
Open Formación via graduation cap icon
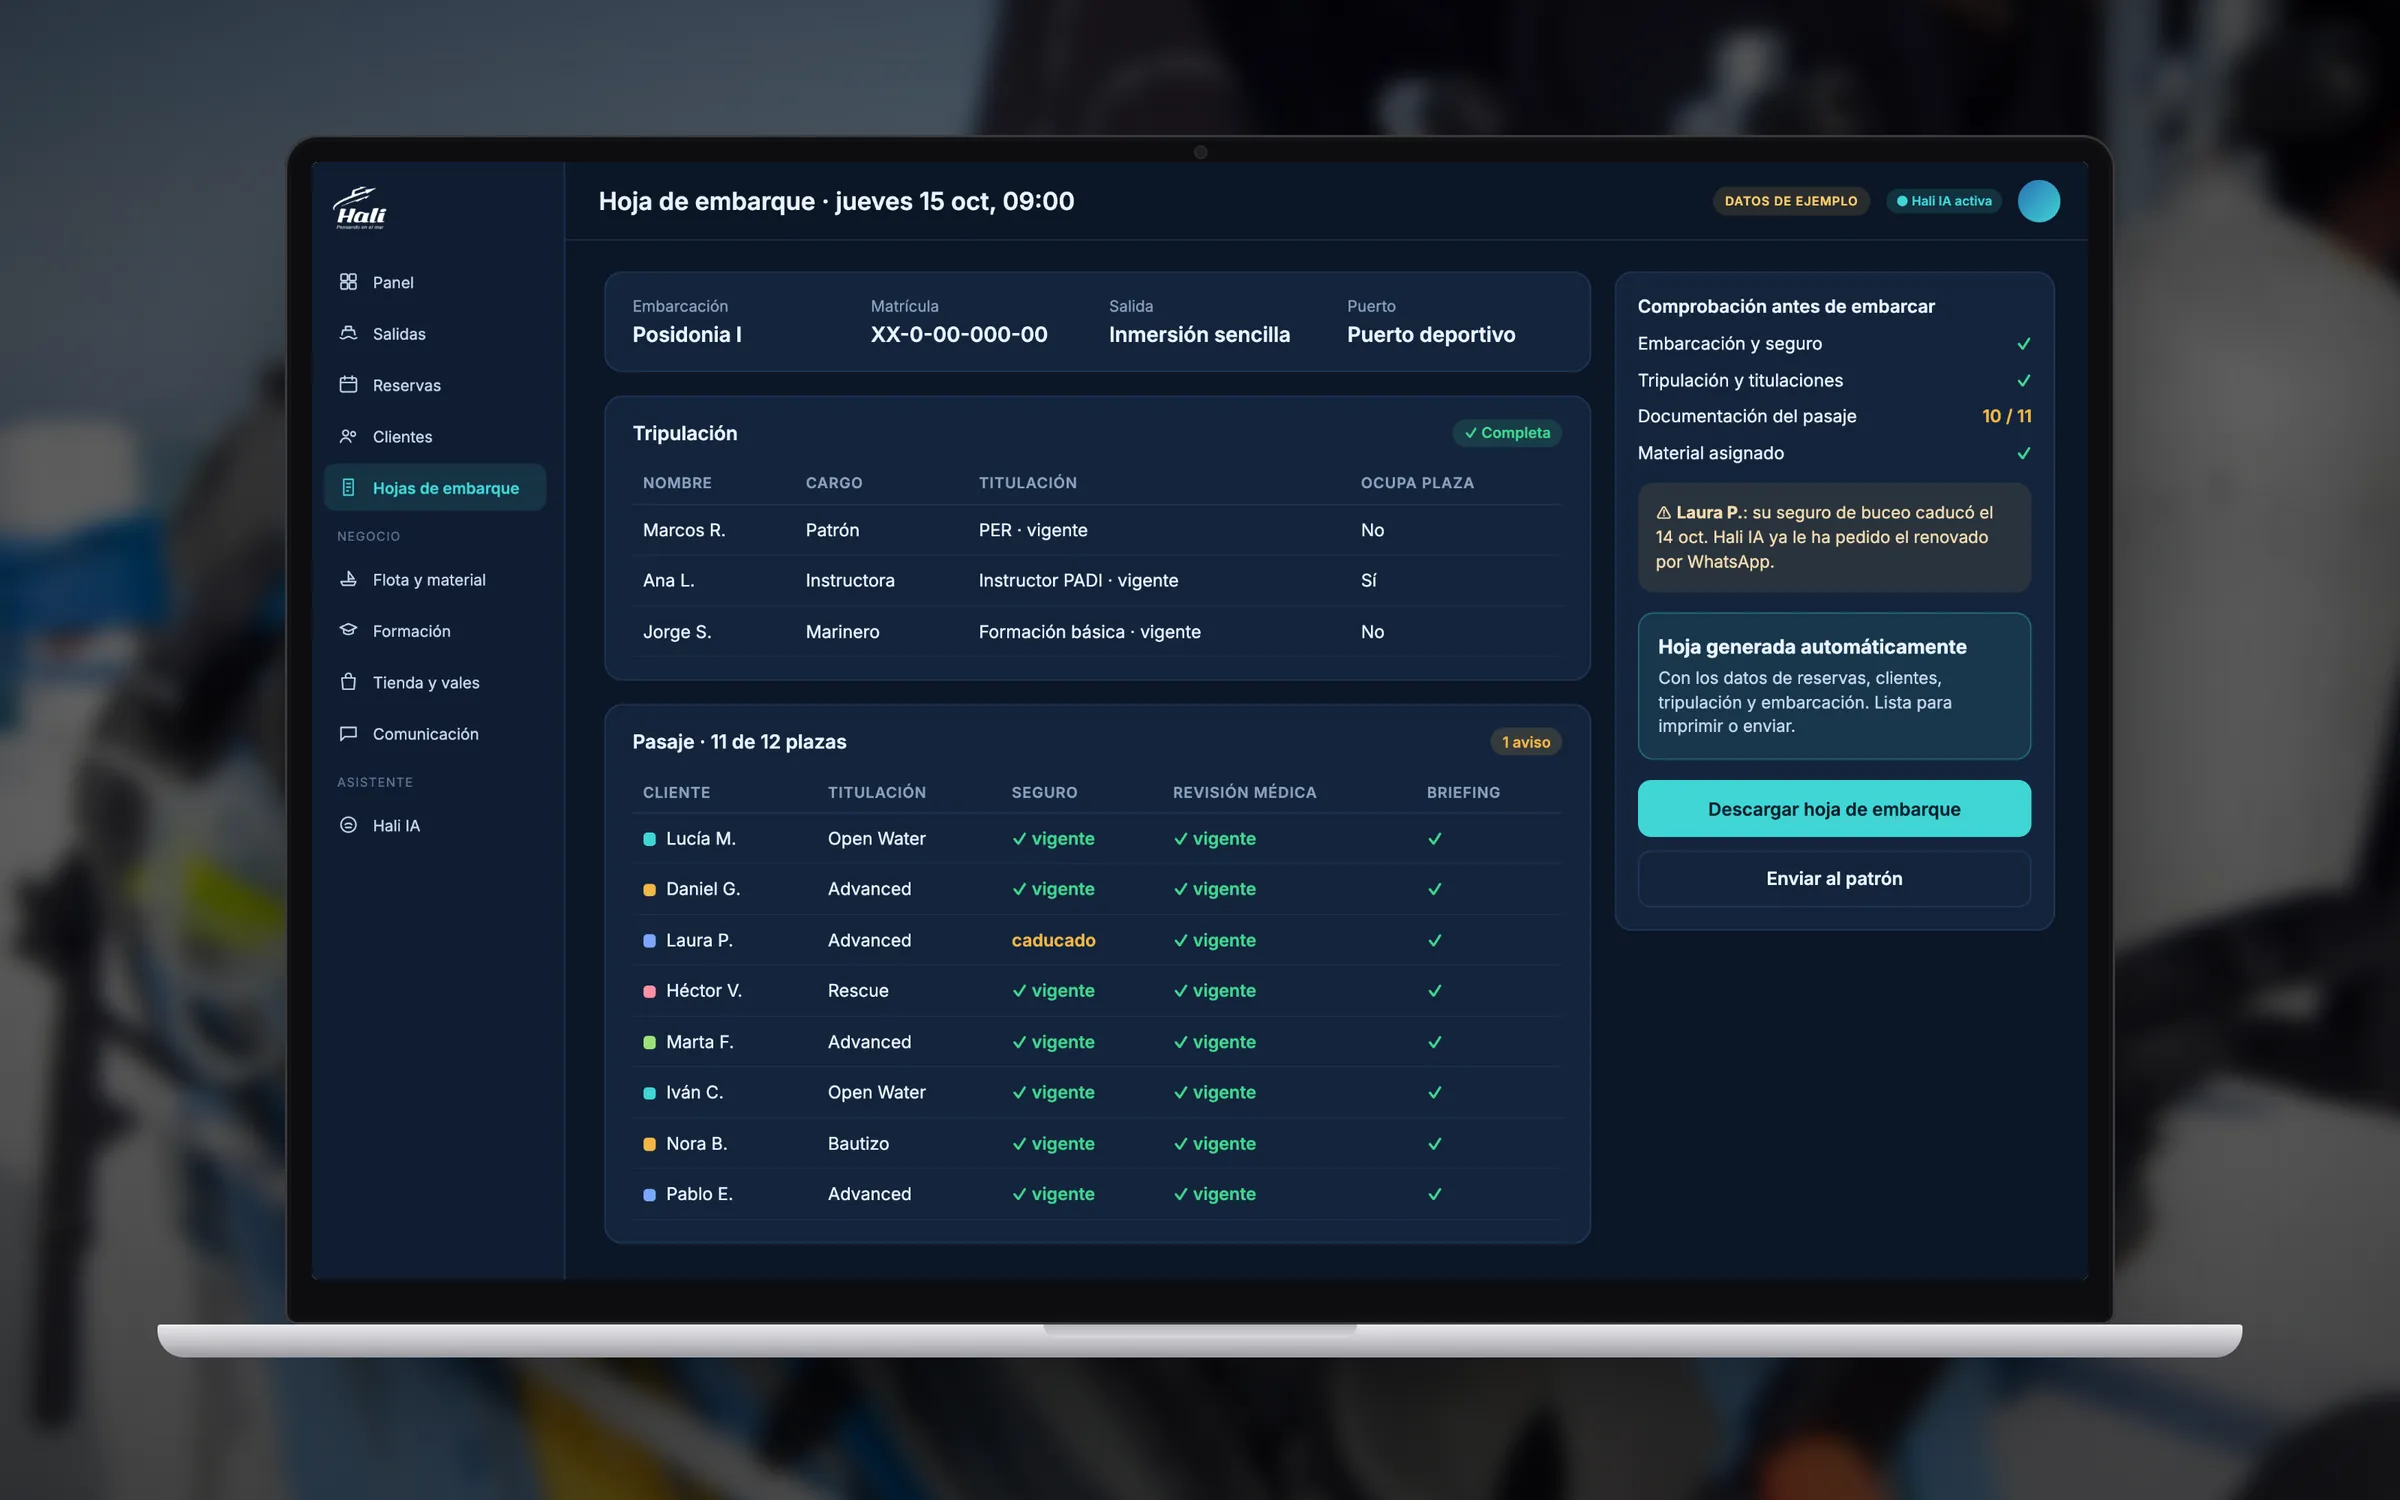(x=348, y=630)
